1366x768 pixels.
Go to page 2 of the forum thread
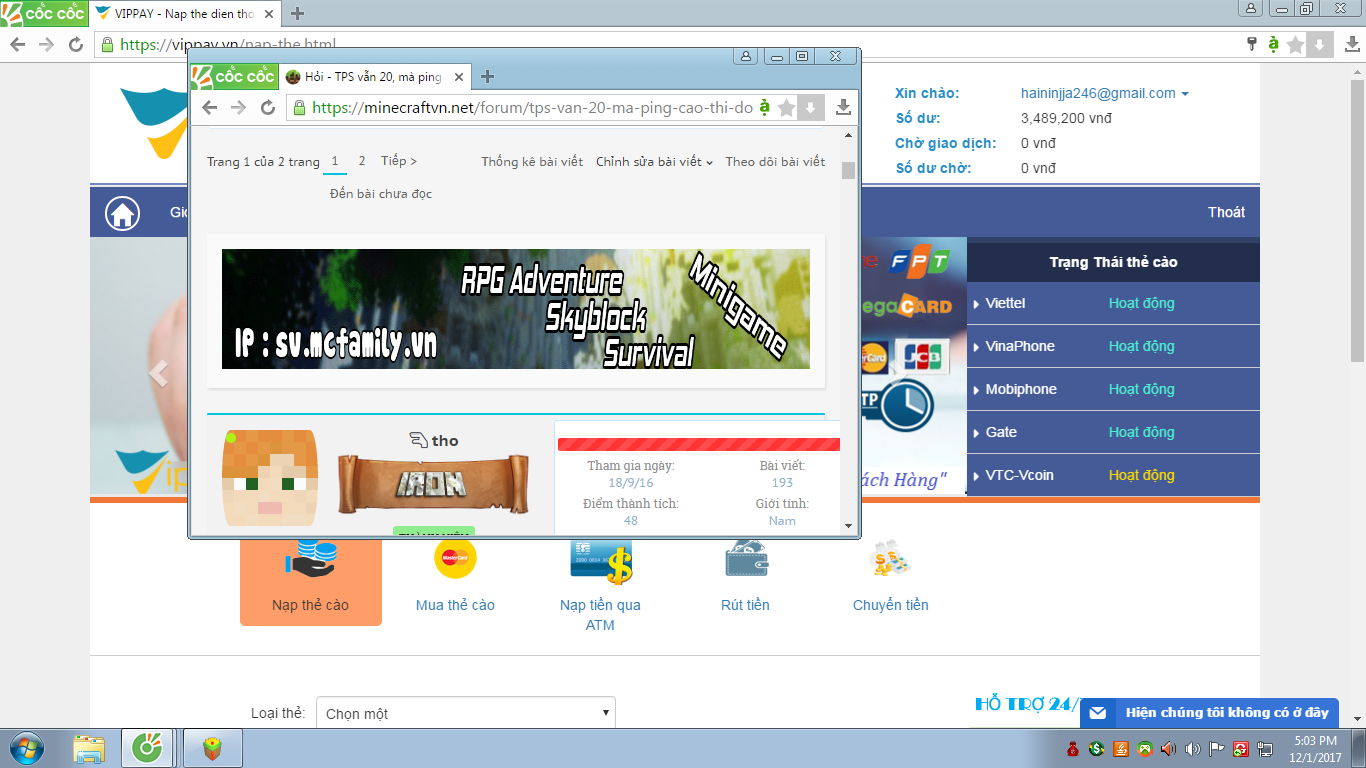(x=362, y=161)
